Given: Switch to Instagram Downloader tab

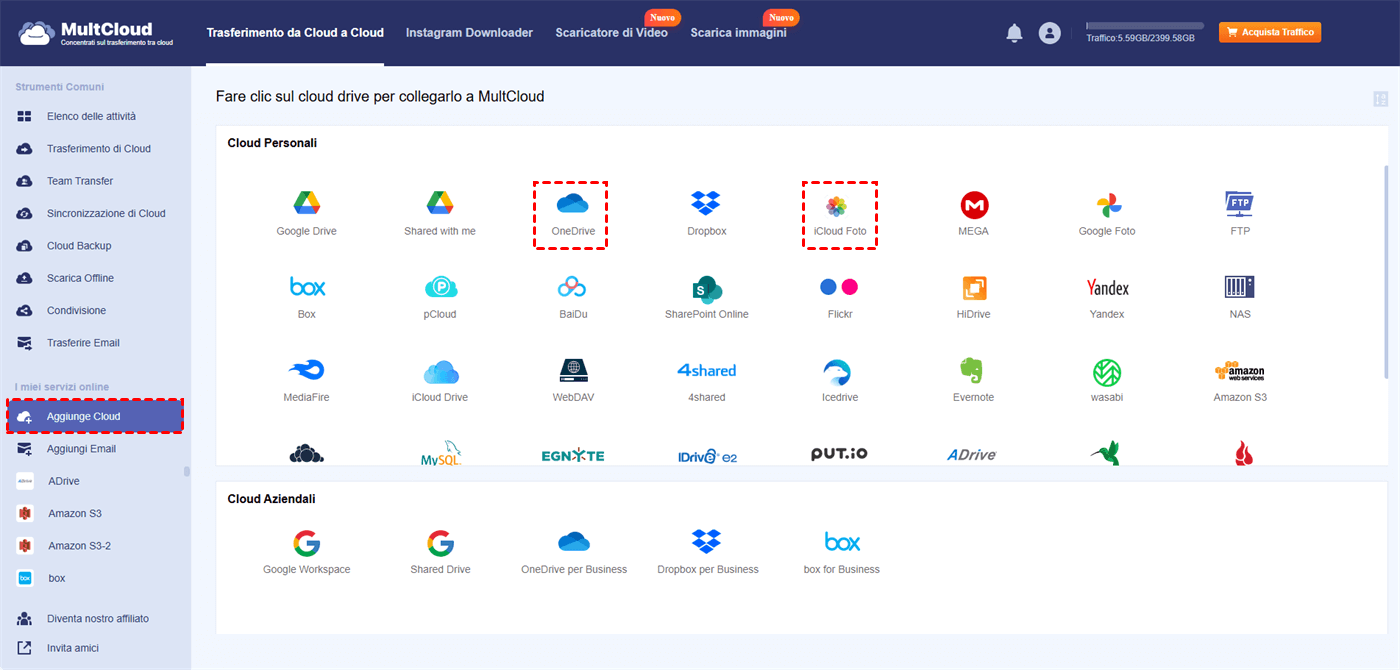Looking at the screenshot, I should [x=469, y=33].
